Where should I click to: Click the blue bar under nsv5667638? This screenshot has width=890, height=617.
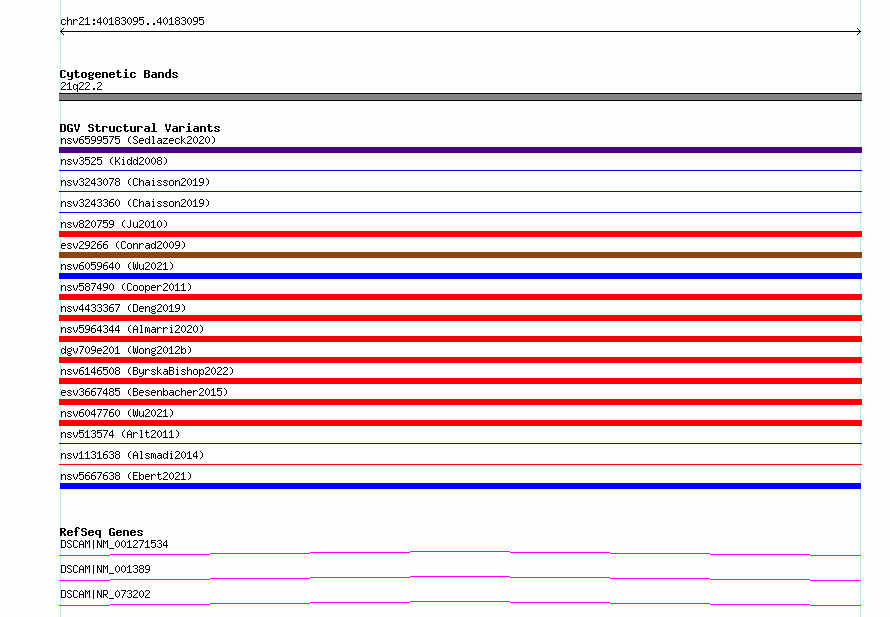click(460, 486)
